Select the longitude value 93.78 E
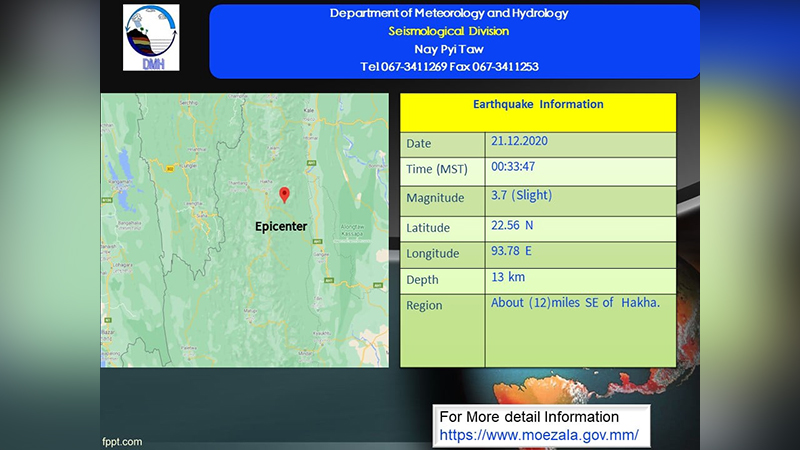 [x=511, y=251]
